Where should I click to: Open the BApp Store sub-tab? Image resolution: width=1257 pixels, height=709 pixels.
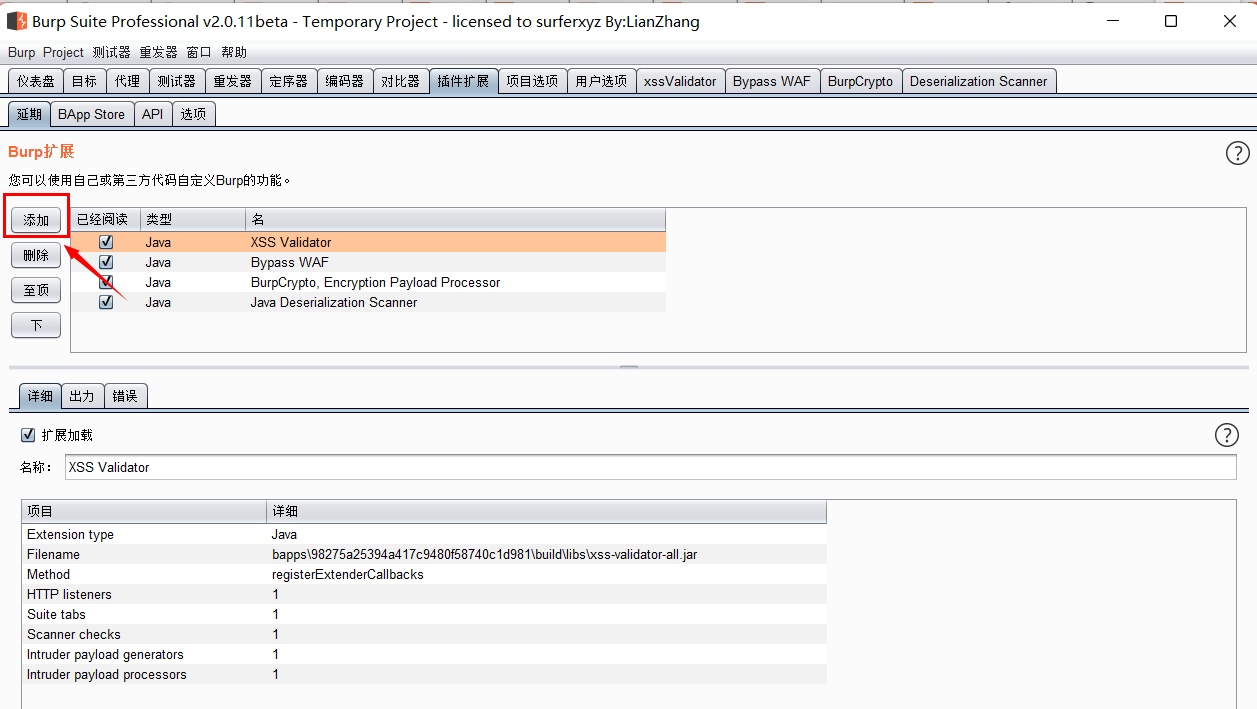92,114
